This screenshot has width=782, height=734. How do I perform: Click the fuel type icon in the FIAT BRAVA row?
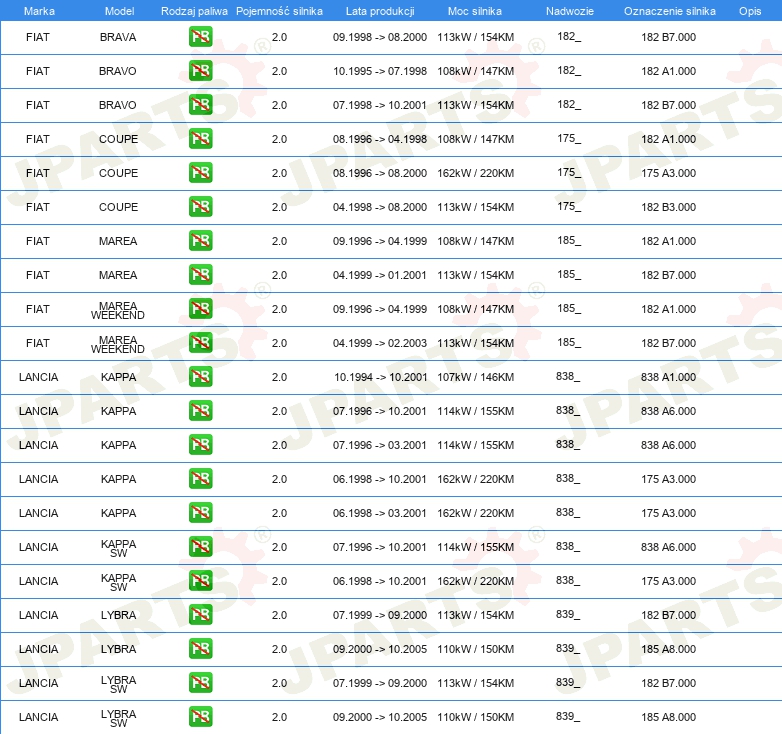pos(200,37)
